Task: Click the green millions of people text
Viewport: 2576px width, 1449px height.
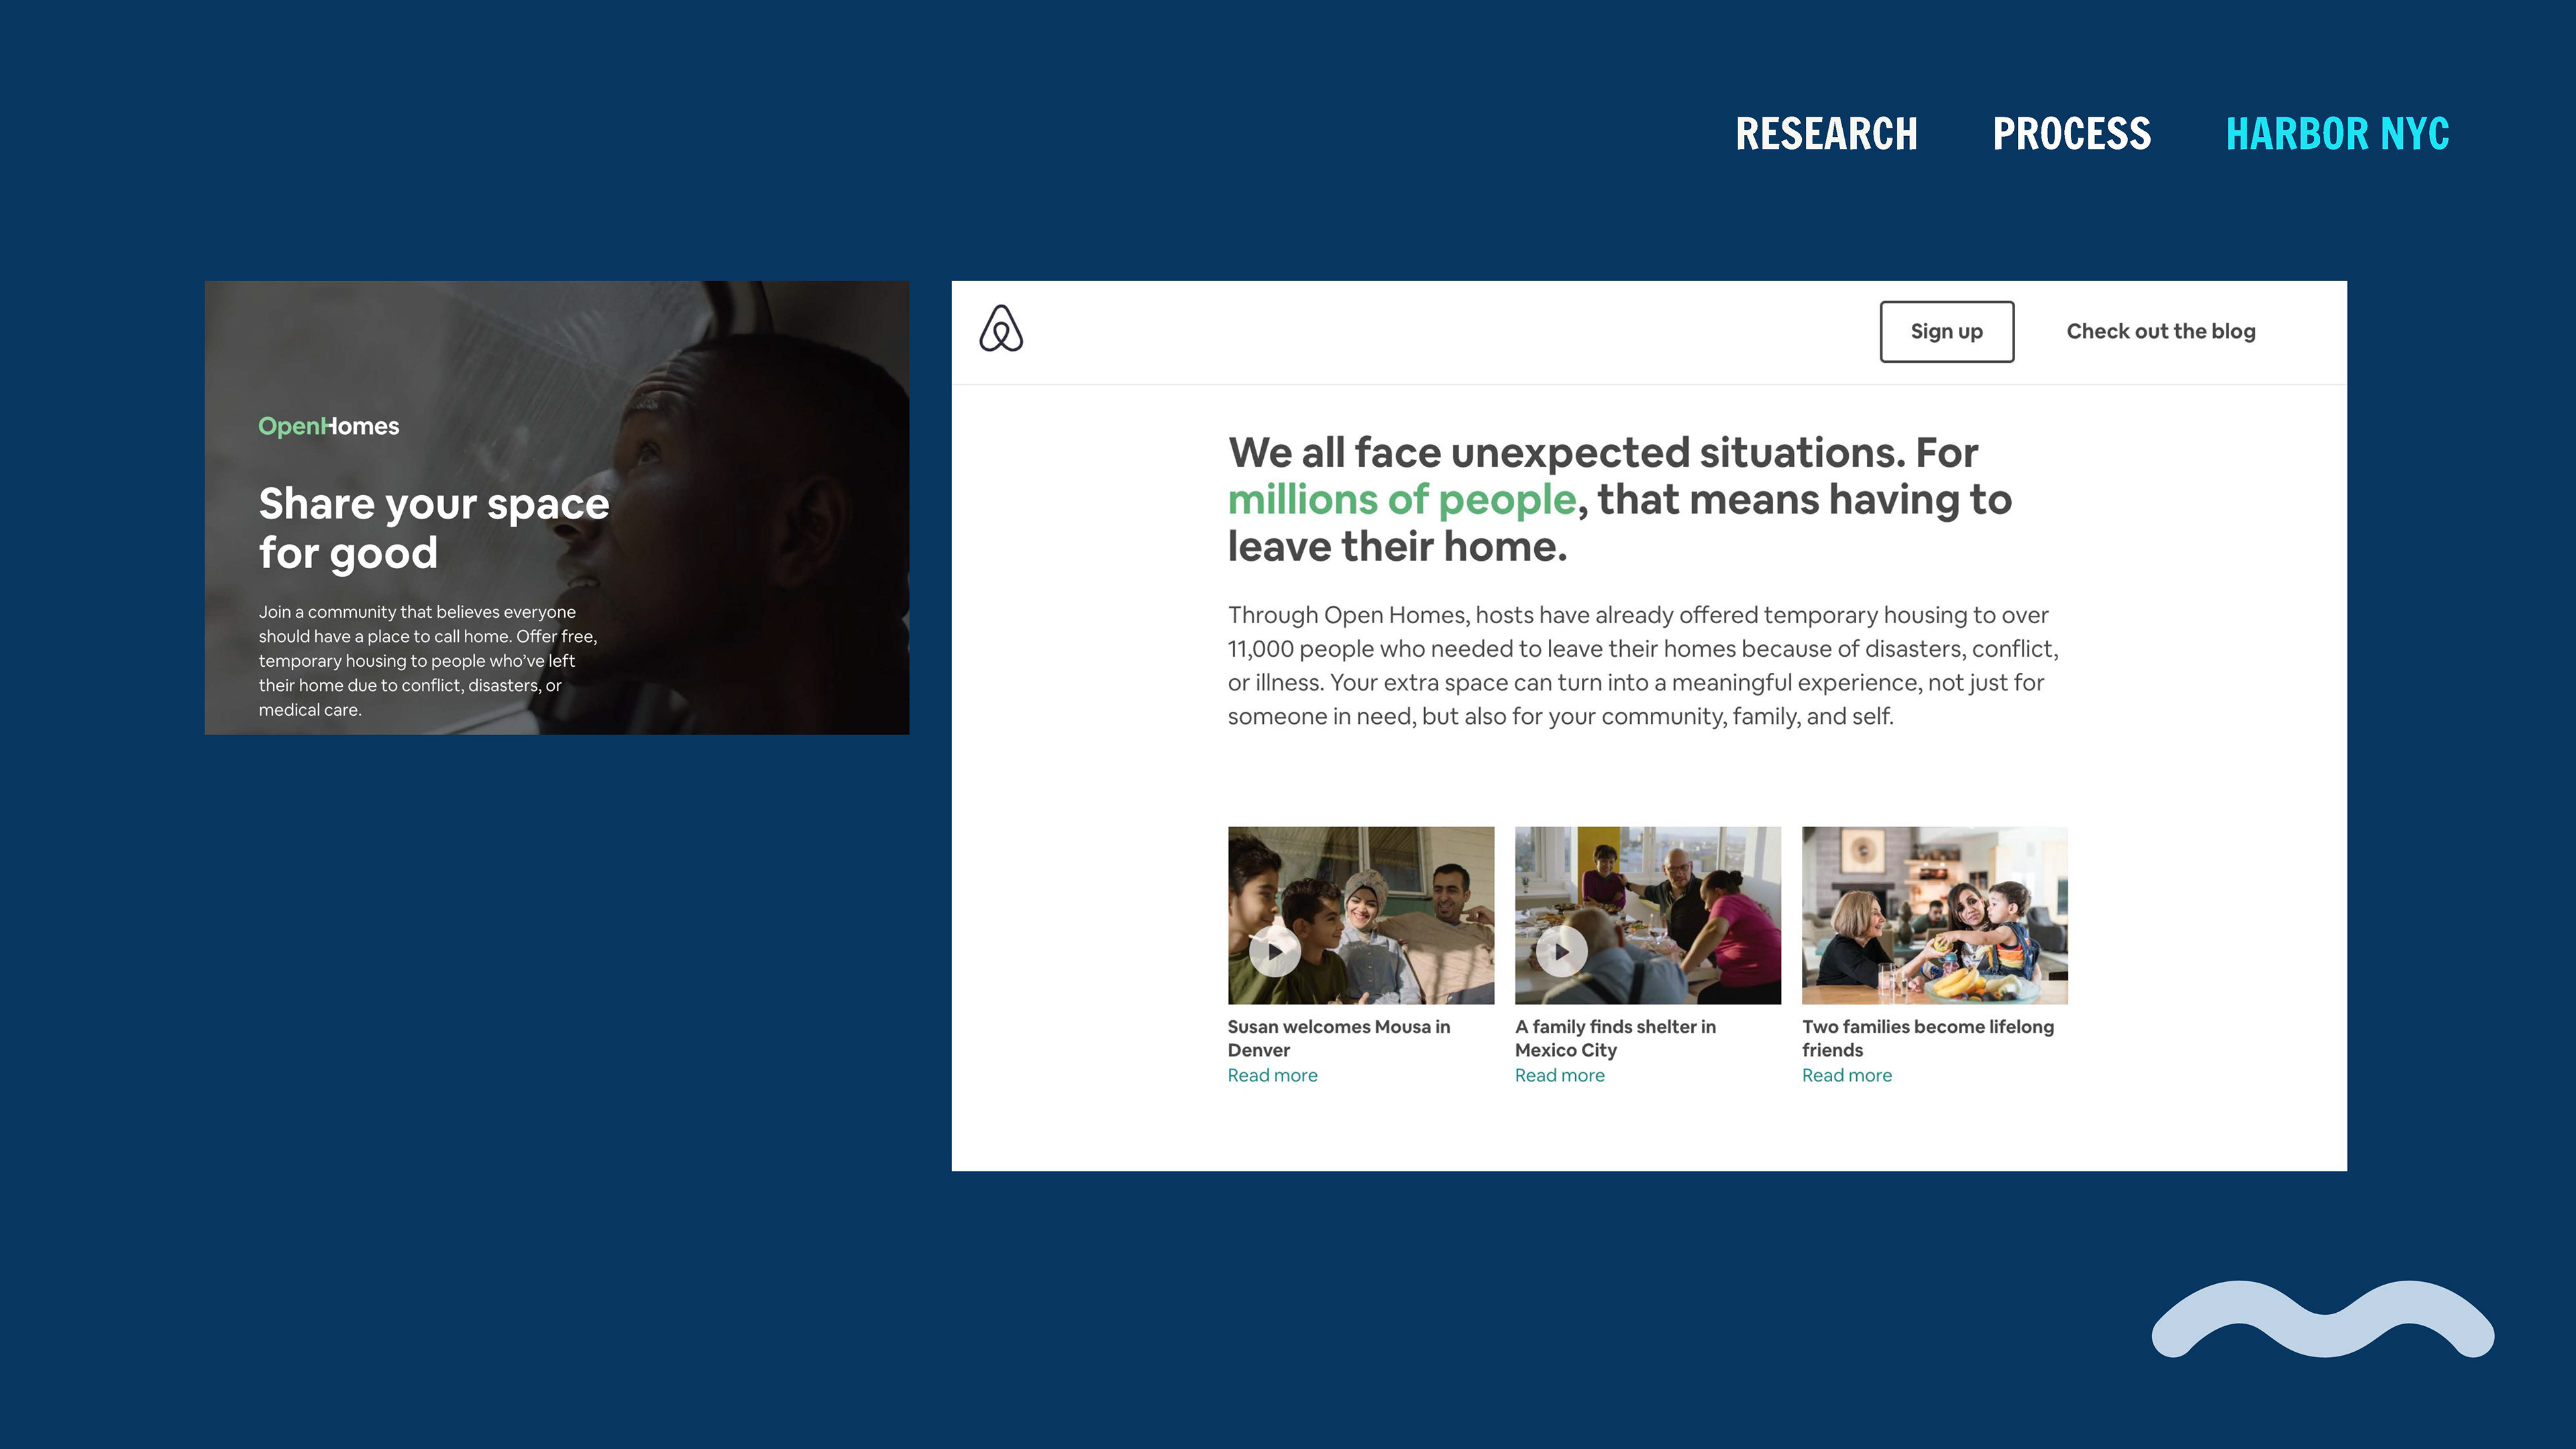Action: 1401,500
